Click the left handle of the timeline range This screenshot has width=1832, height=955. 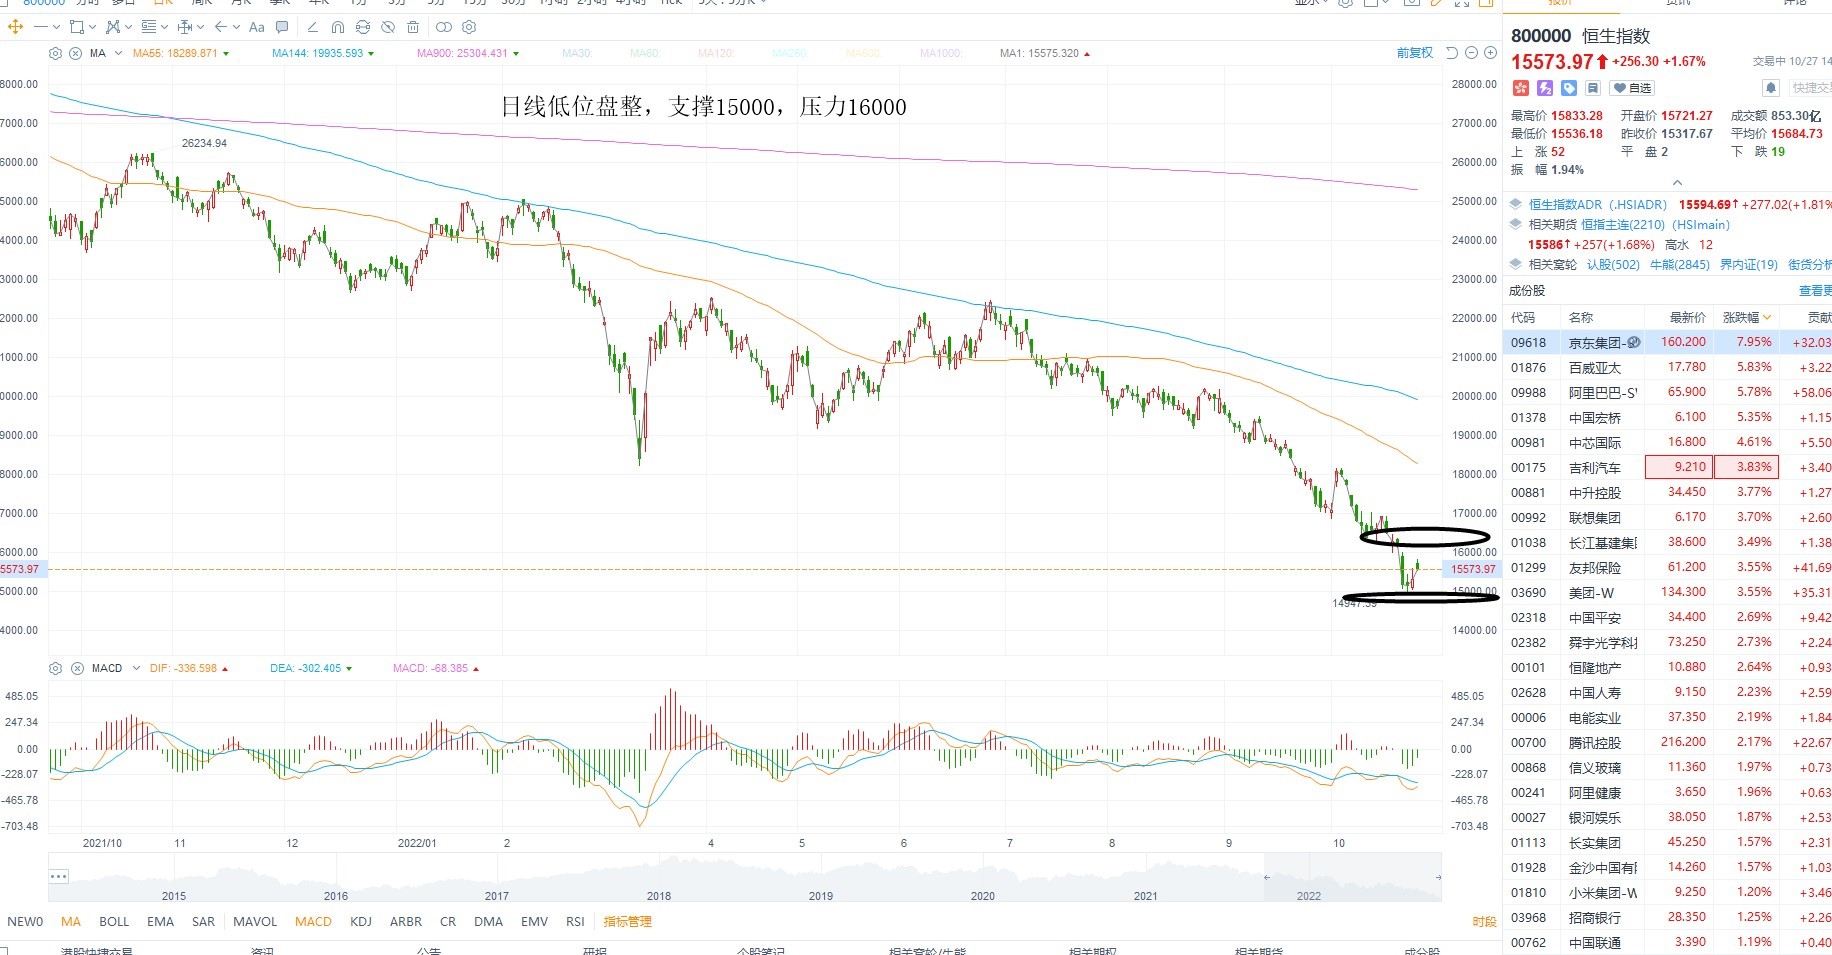pyautogui.click(x=1266, y=877)
